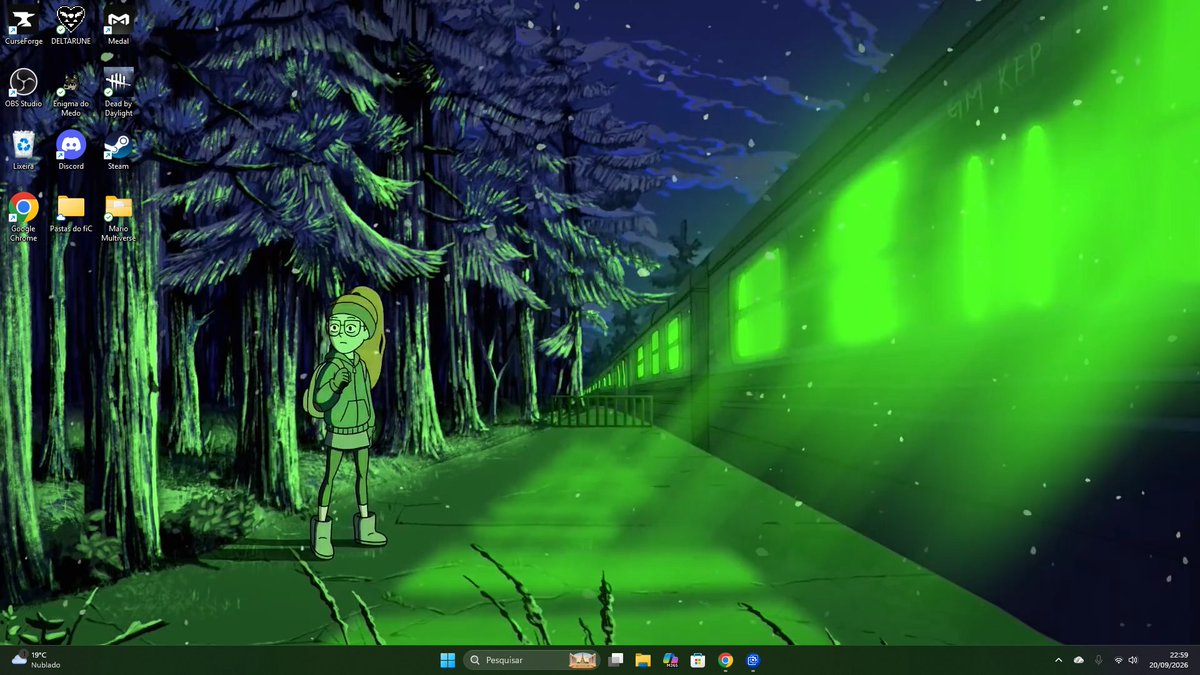Open the volume speaker tray icon

1133,660
